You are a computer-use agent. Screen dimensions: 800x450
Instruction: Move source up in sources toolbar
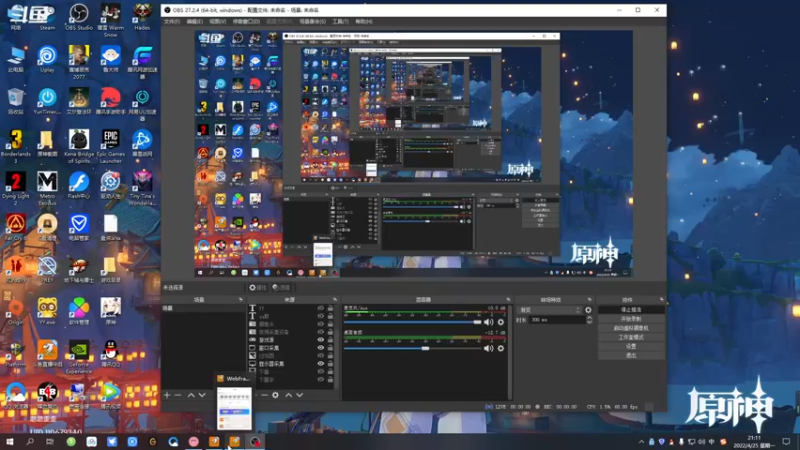288,395
